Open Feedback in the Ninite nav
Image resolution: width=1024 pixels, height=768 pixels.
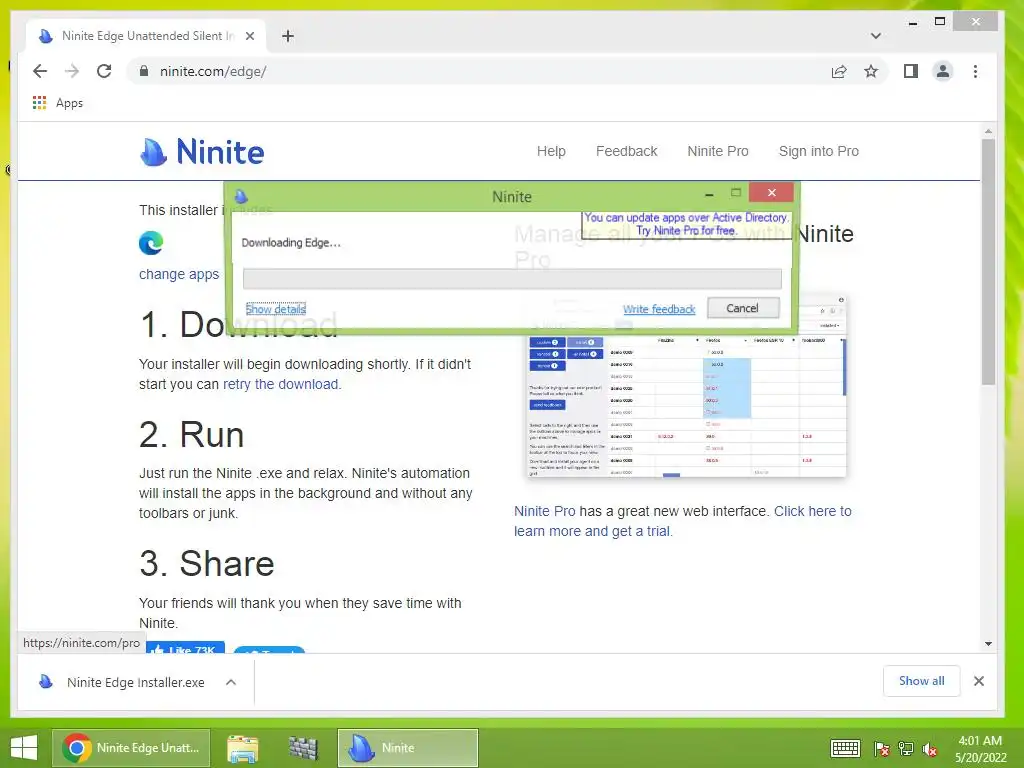(x=626, y=151)
